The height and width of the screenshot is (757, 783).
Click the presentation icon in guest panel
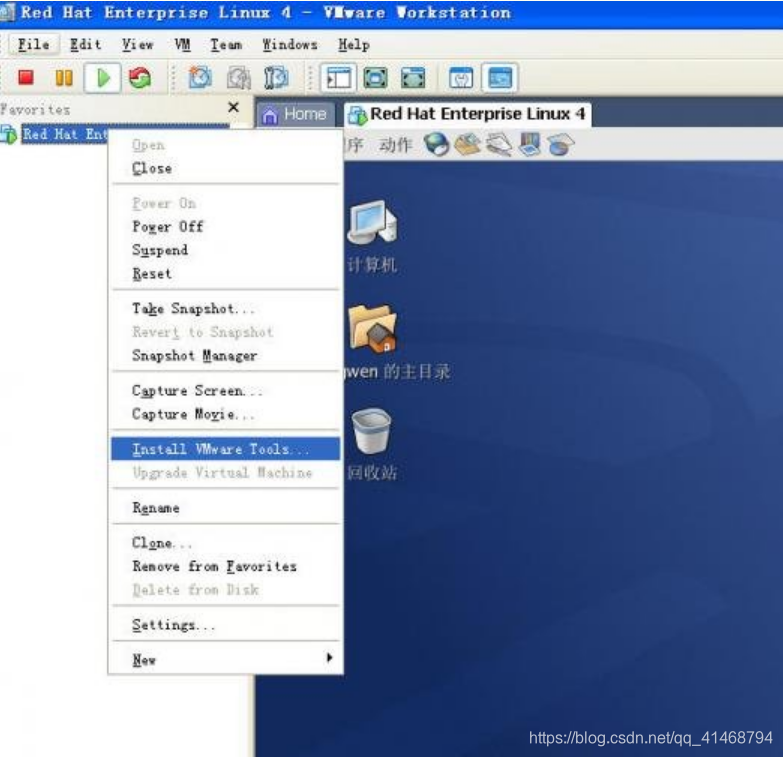tap(529, 145)
